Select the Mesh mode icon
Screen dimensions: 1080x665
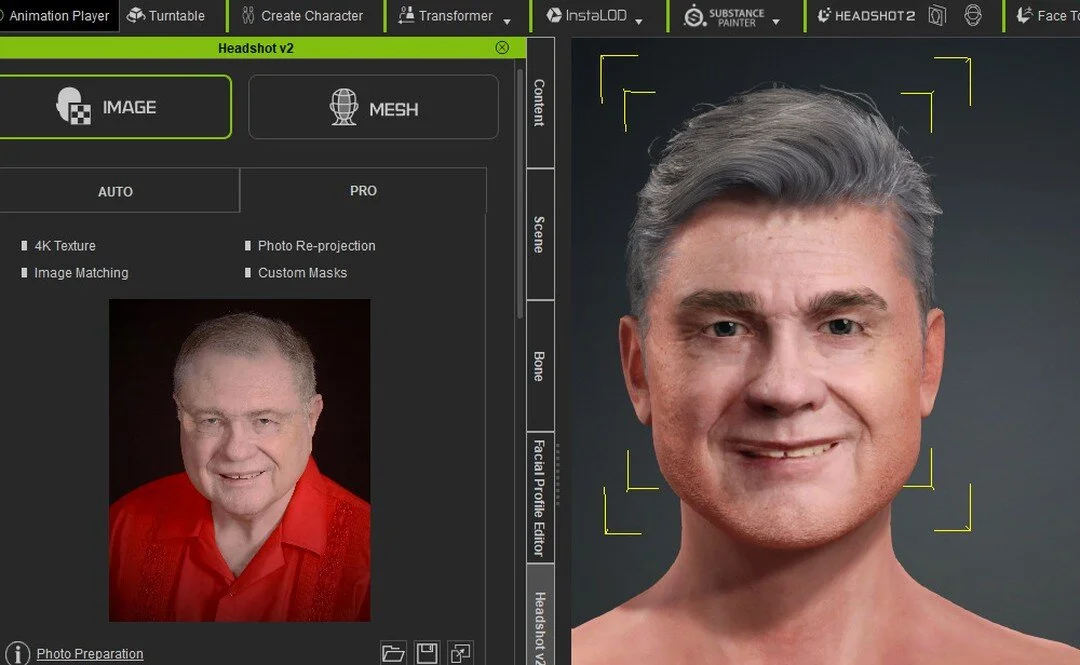click(x=344, y=107)
